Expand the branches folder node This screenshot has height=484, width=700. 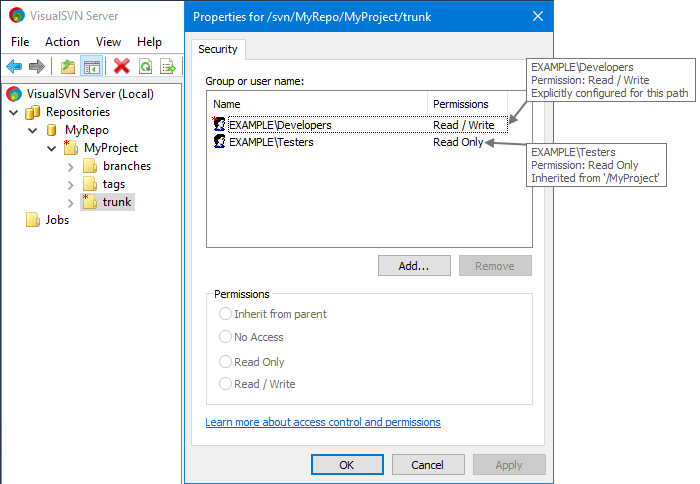pos(71,167)
